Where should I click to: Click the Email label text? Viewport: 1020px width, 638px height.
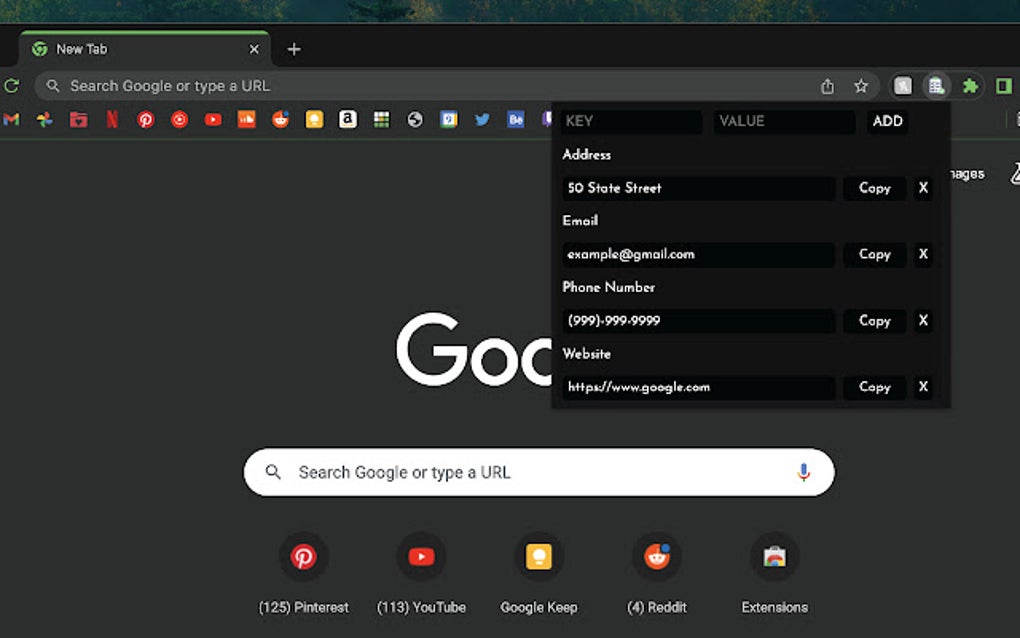point(580,221)
